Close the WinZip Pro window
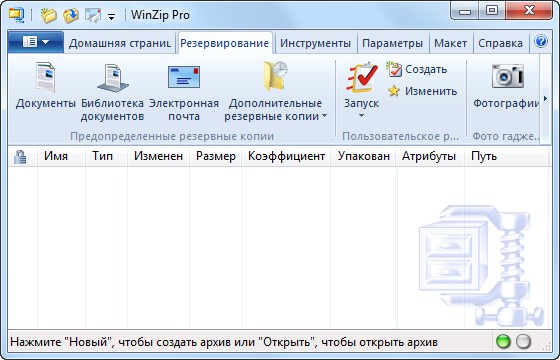Image resolution: width=560 pixels, height=360 pixels. [529, 11]
